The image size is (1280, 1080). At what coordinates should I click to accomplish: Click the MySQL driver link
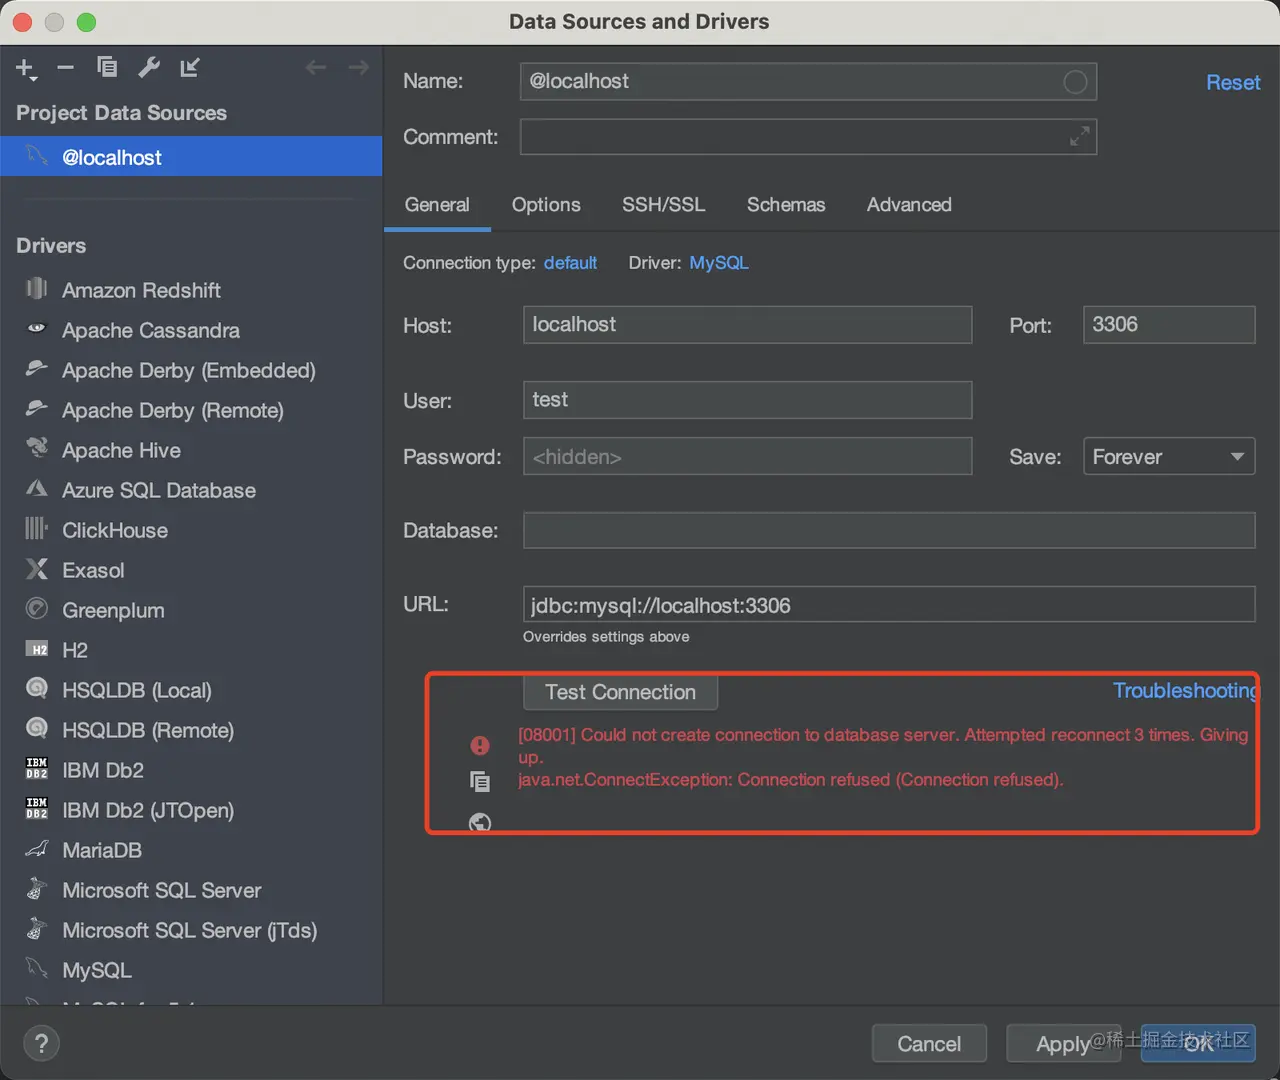719,263
